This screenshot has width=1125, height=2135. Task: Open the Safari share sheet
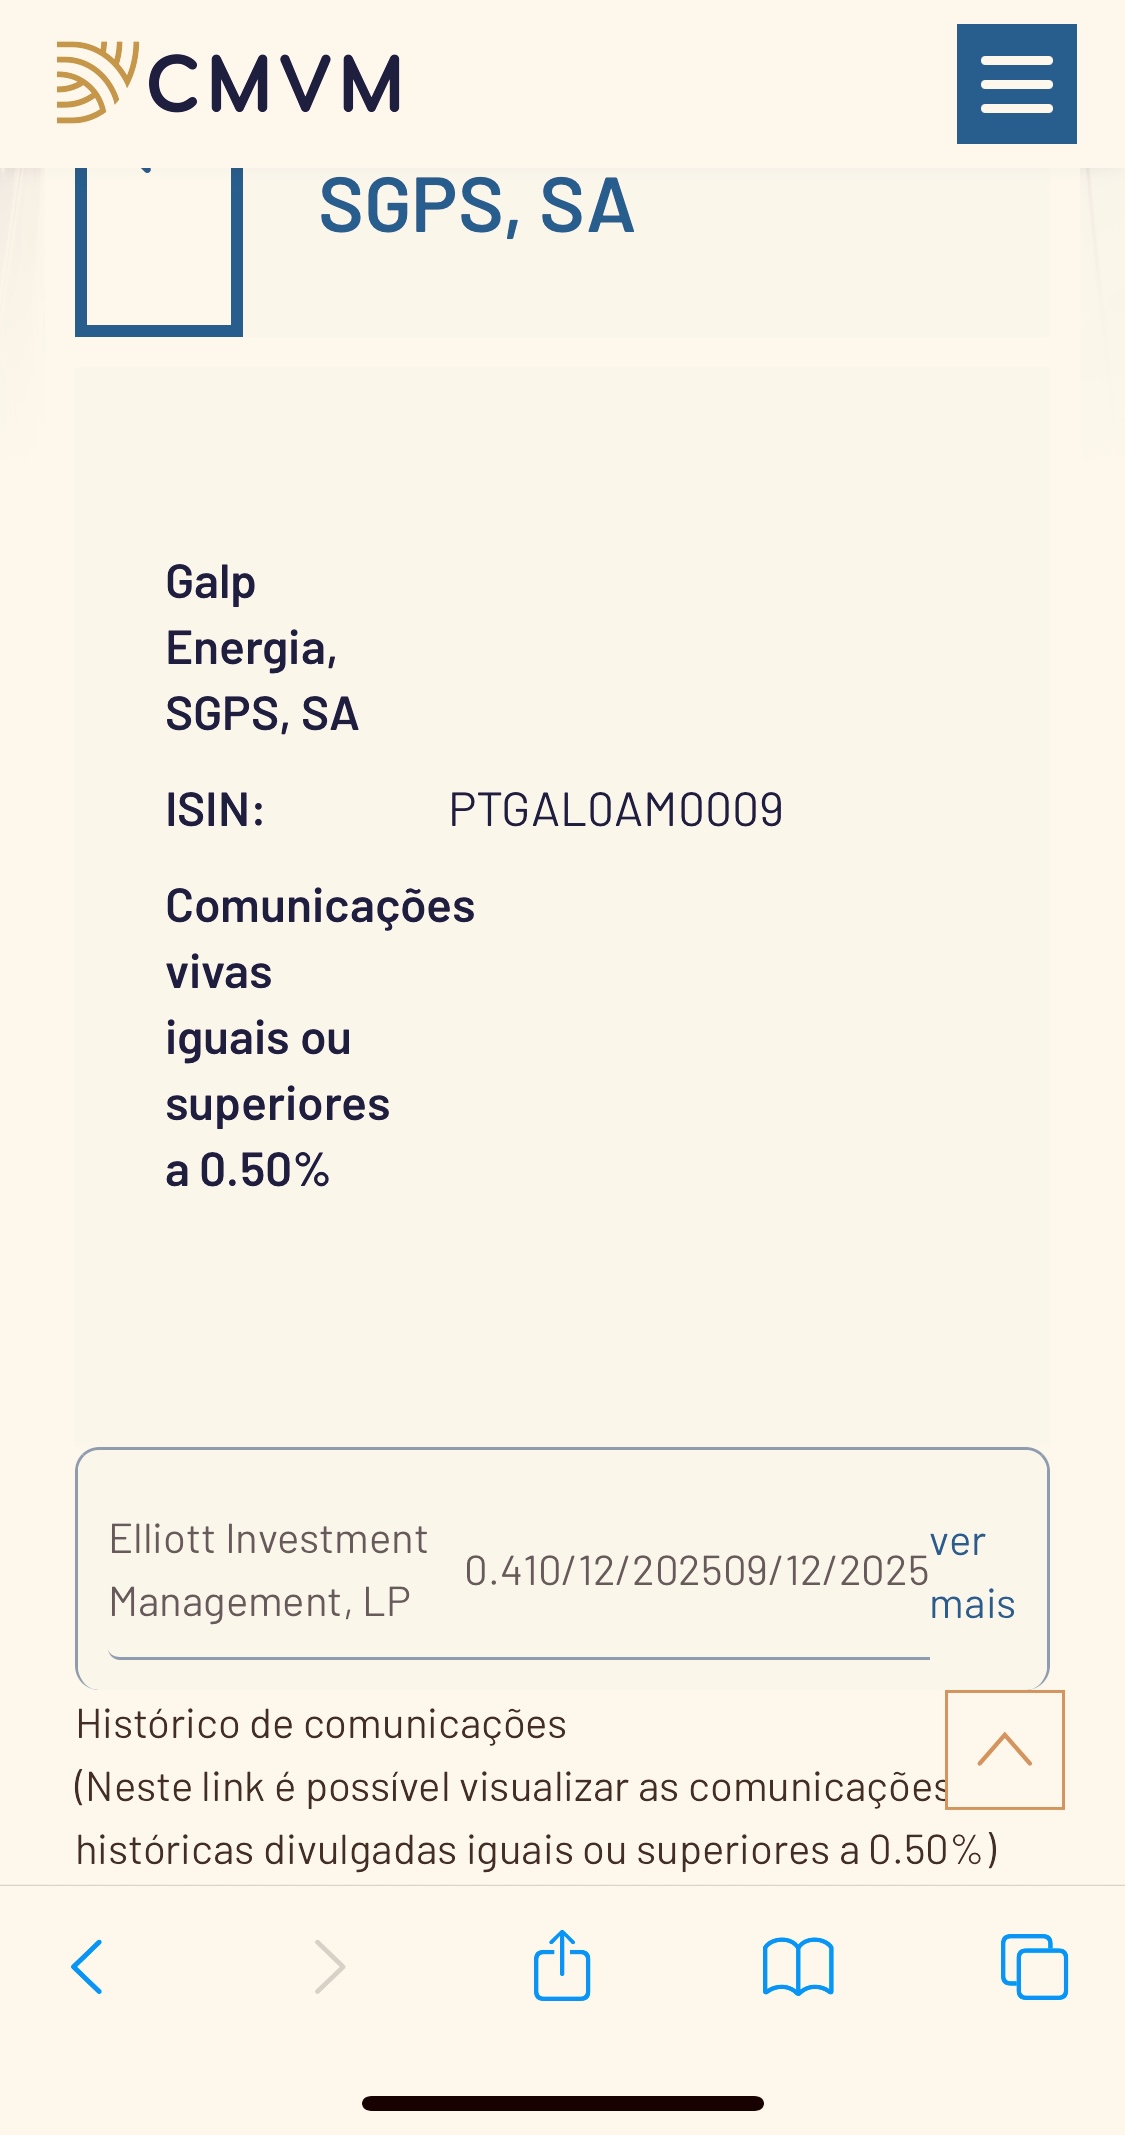coord(562,1966)
